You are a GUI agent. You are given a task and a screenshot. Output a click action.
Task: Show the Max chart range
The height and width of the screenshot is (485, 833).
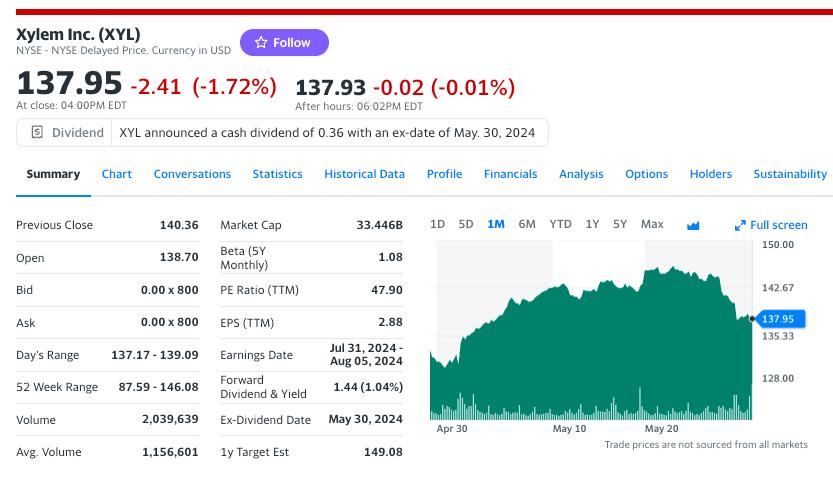(651, 224)
